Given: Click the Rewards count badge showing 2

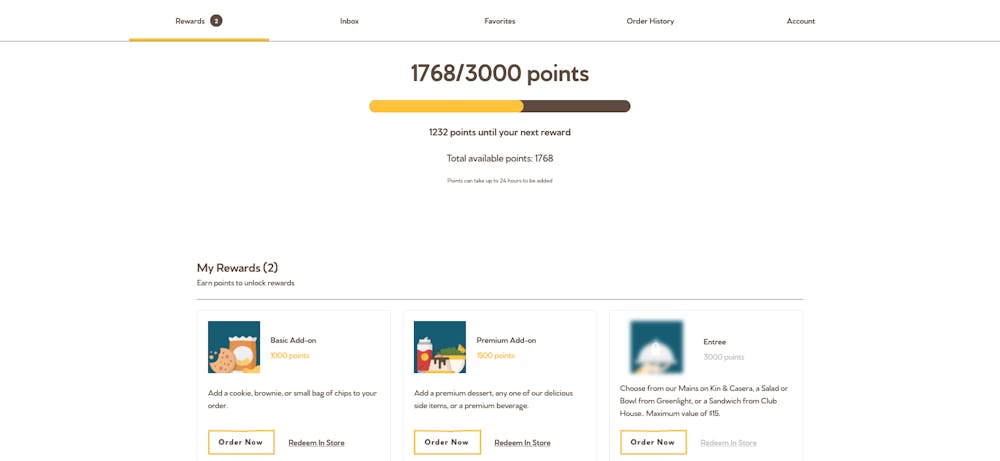Looking at the screenshot, I should click(216, 21).
